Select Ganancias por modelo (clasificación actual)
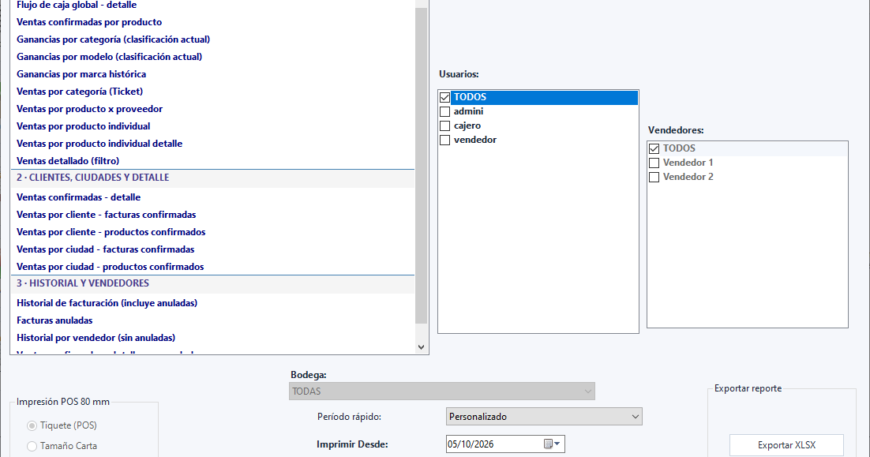 point(109,57)
